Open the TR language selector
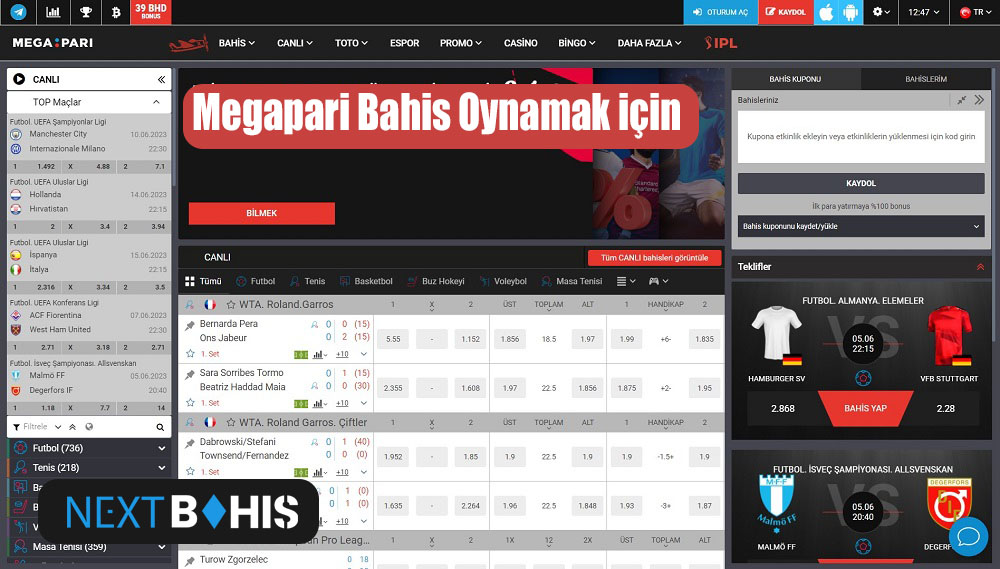Screen dimensions: 1000x569 [974, 12]
